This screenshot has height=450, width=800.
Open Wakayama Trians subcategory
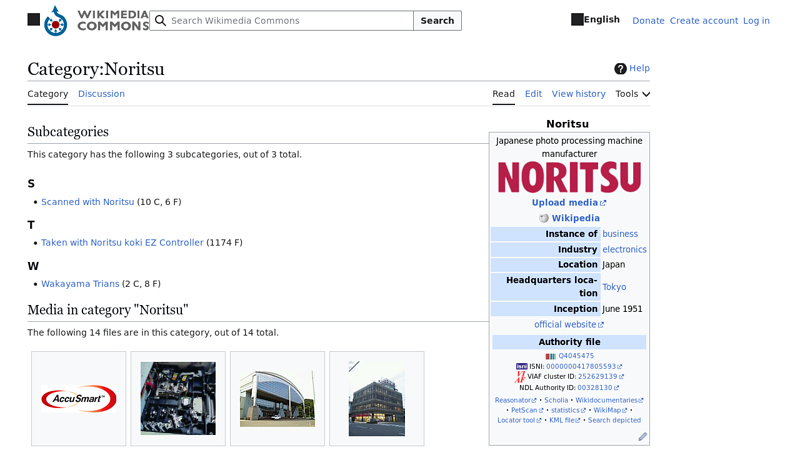click(x=80, y=284)
